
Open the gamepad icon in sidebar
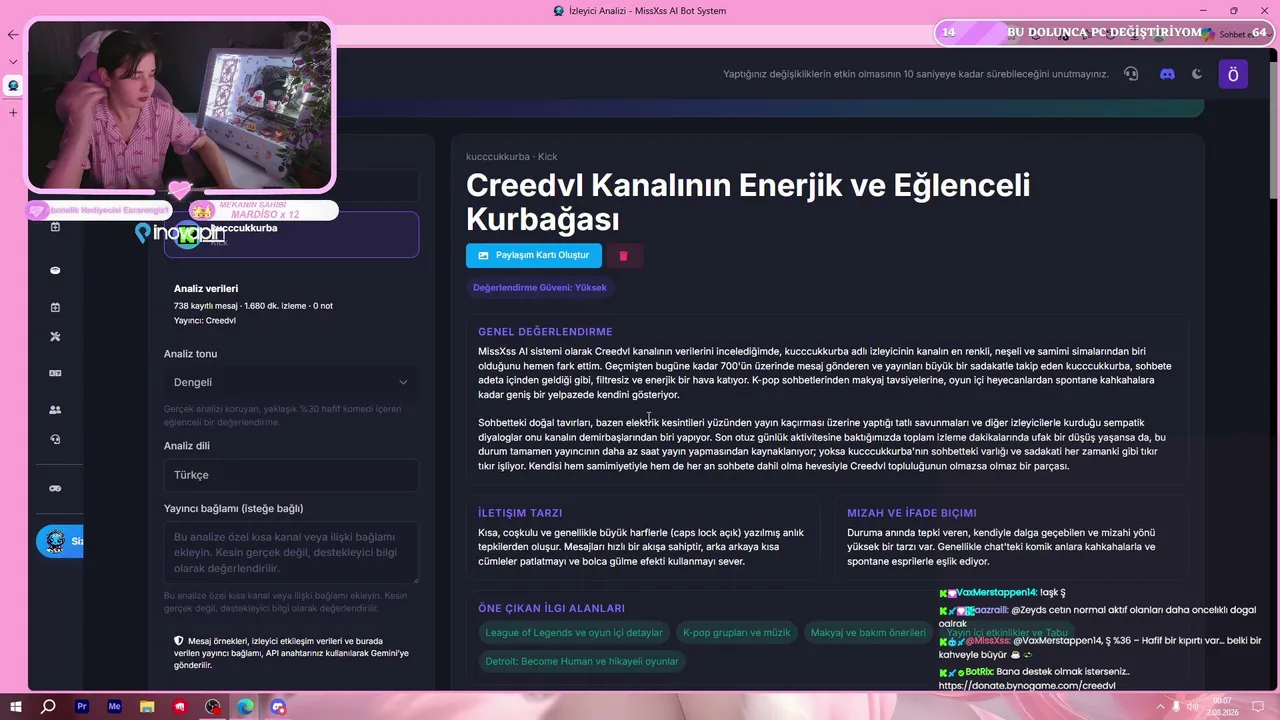pyautogui.click(x=55, y=488)
